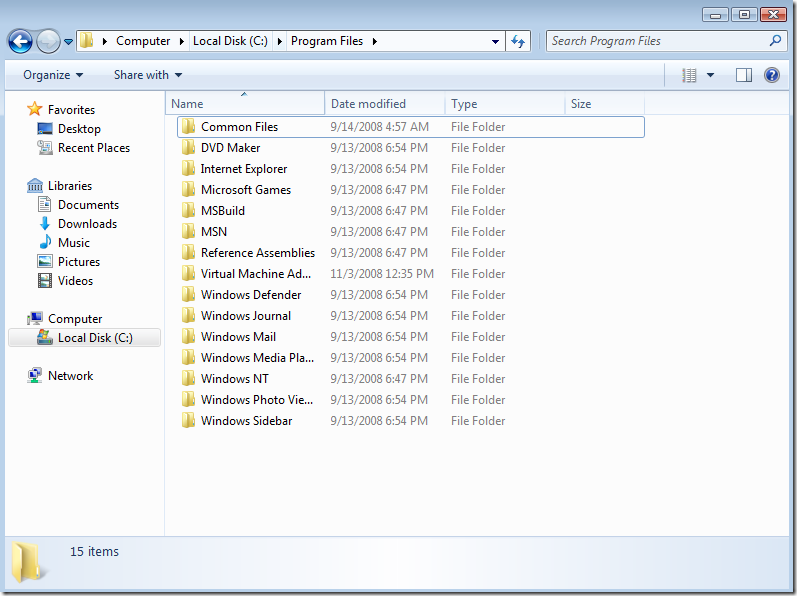Maximize the Explorer window
Viewport: 797px width, 596px height.
tap(744, 14)
